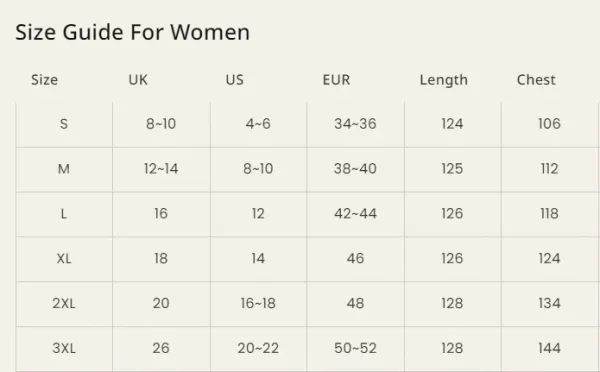The height and width of the screenshot is (372, 600).
Task: Click the EUR column header
Action: pos(336,80)
